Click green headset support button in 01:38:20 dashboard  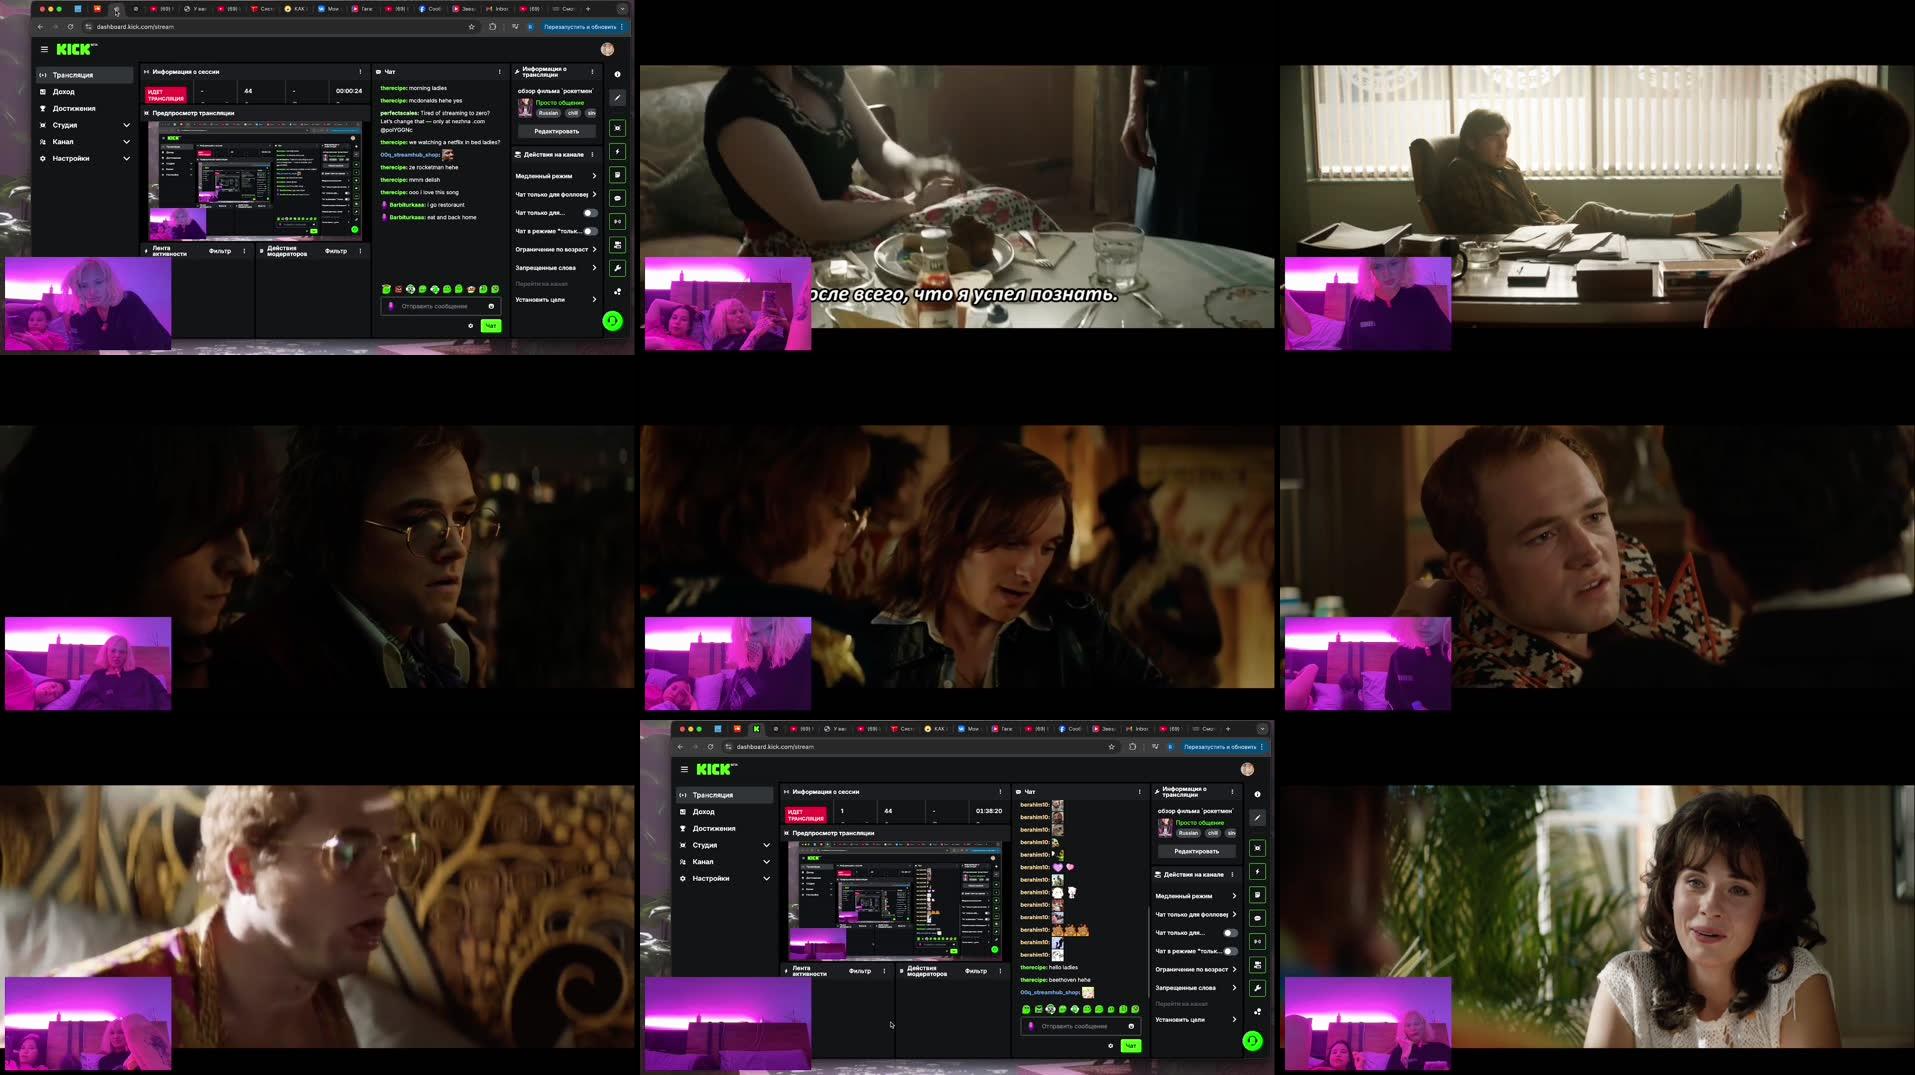click(1252, 1041)
